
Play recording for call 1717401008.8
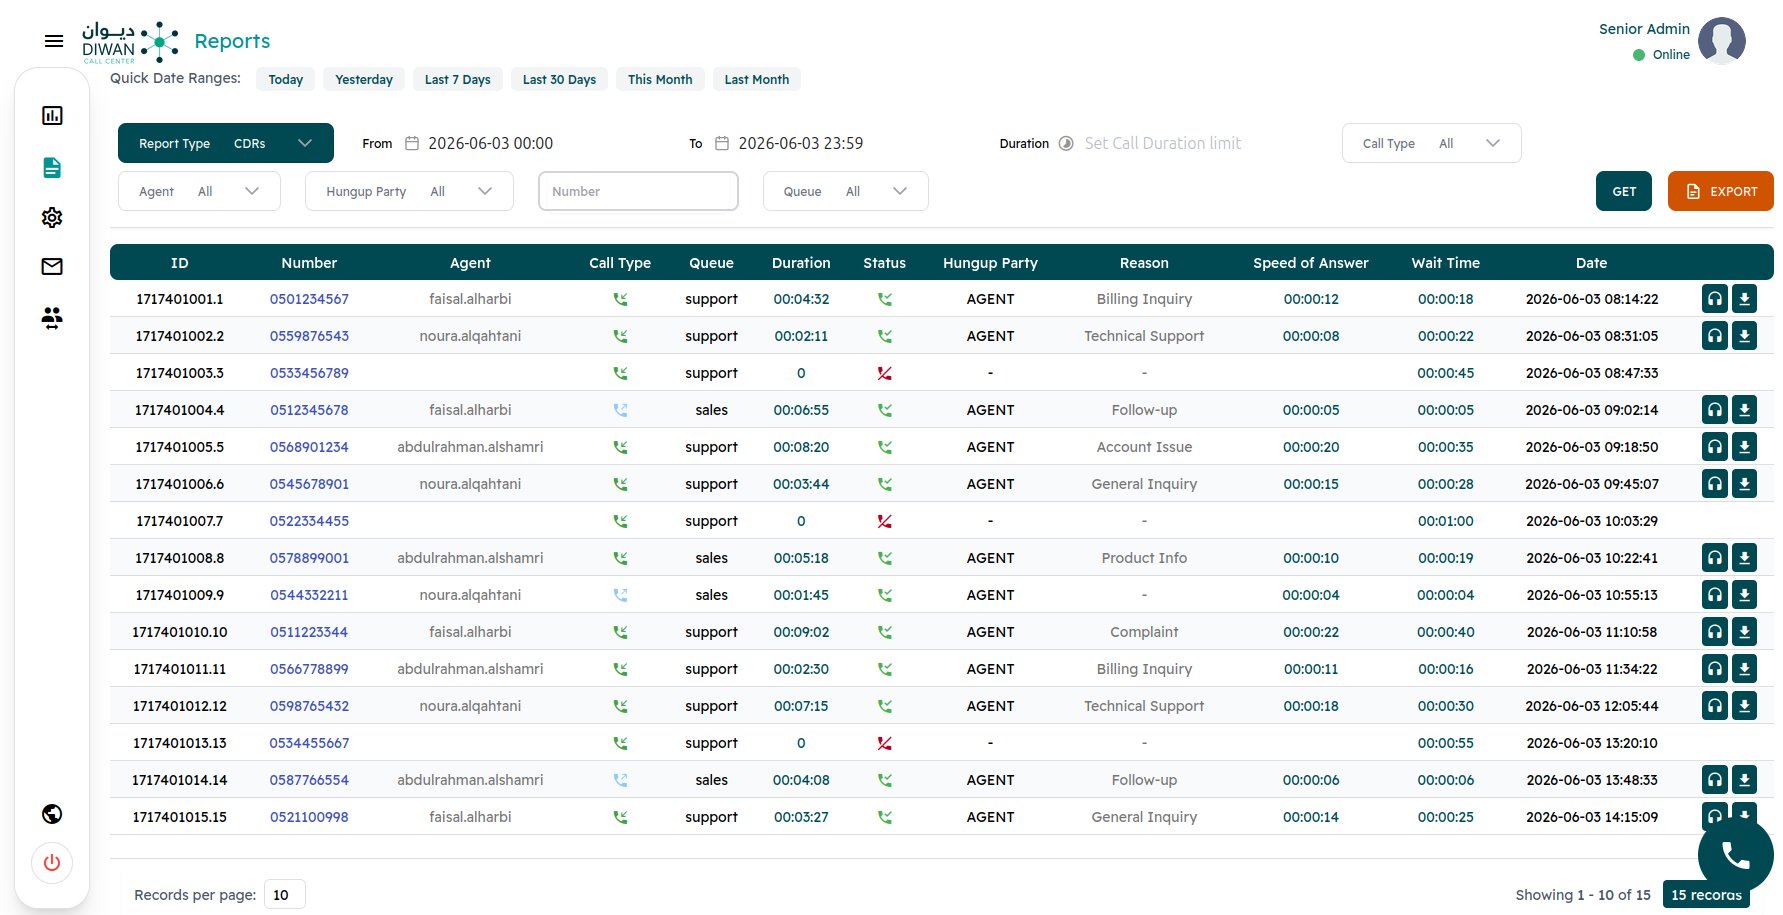1714,558
